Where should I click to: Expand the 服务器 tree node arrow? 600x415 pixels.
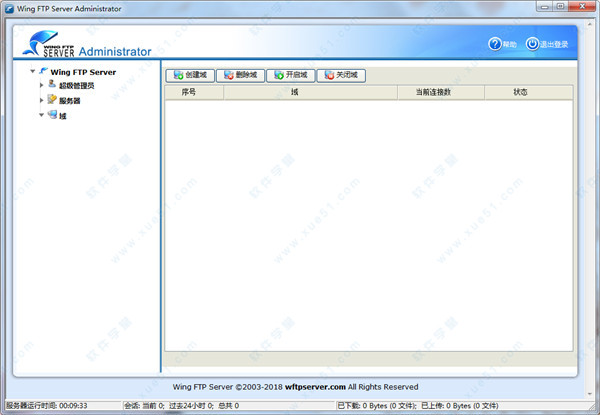(41, 100)
